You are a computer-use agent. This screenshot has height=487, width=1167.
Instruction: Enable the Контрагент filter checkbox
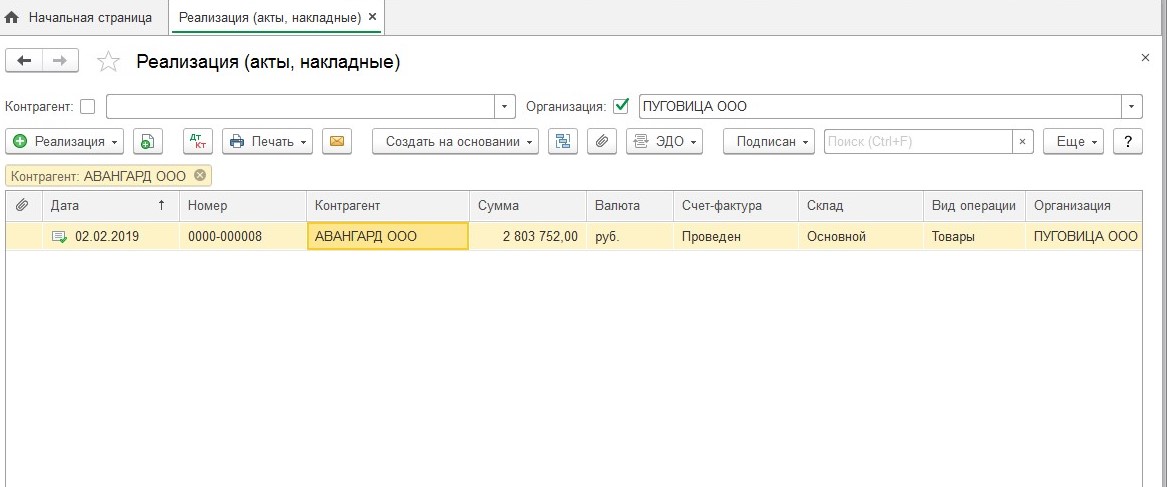click(88, 106)
